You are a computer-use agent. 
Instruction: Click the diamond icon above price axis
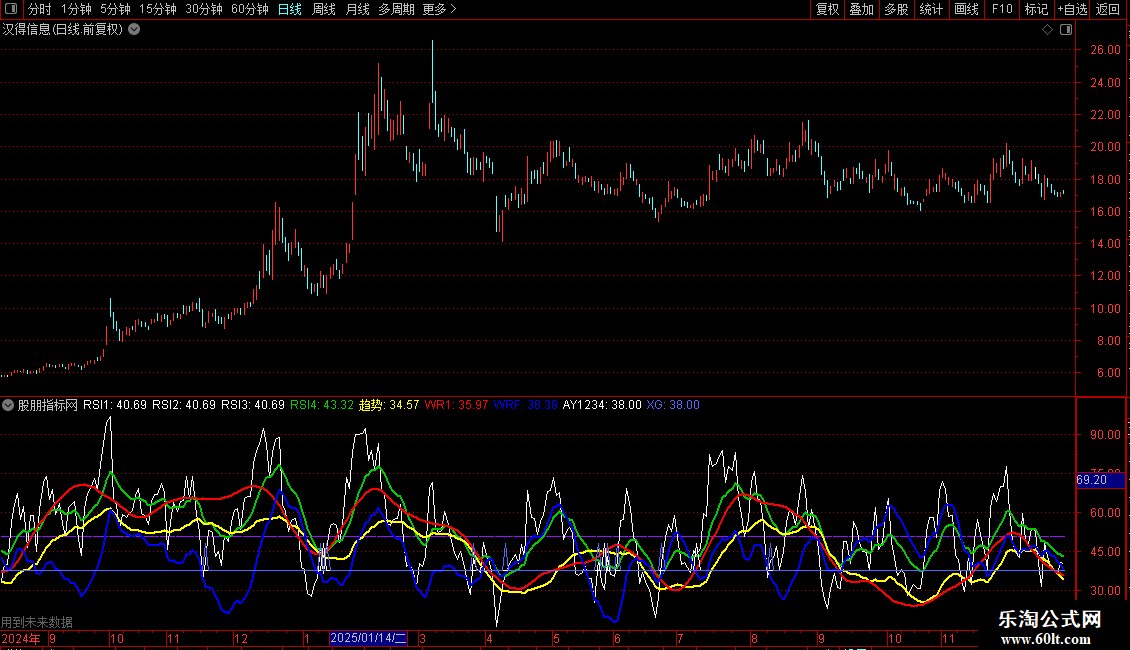[x=1048, y=30]
